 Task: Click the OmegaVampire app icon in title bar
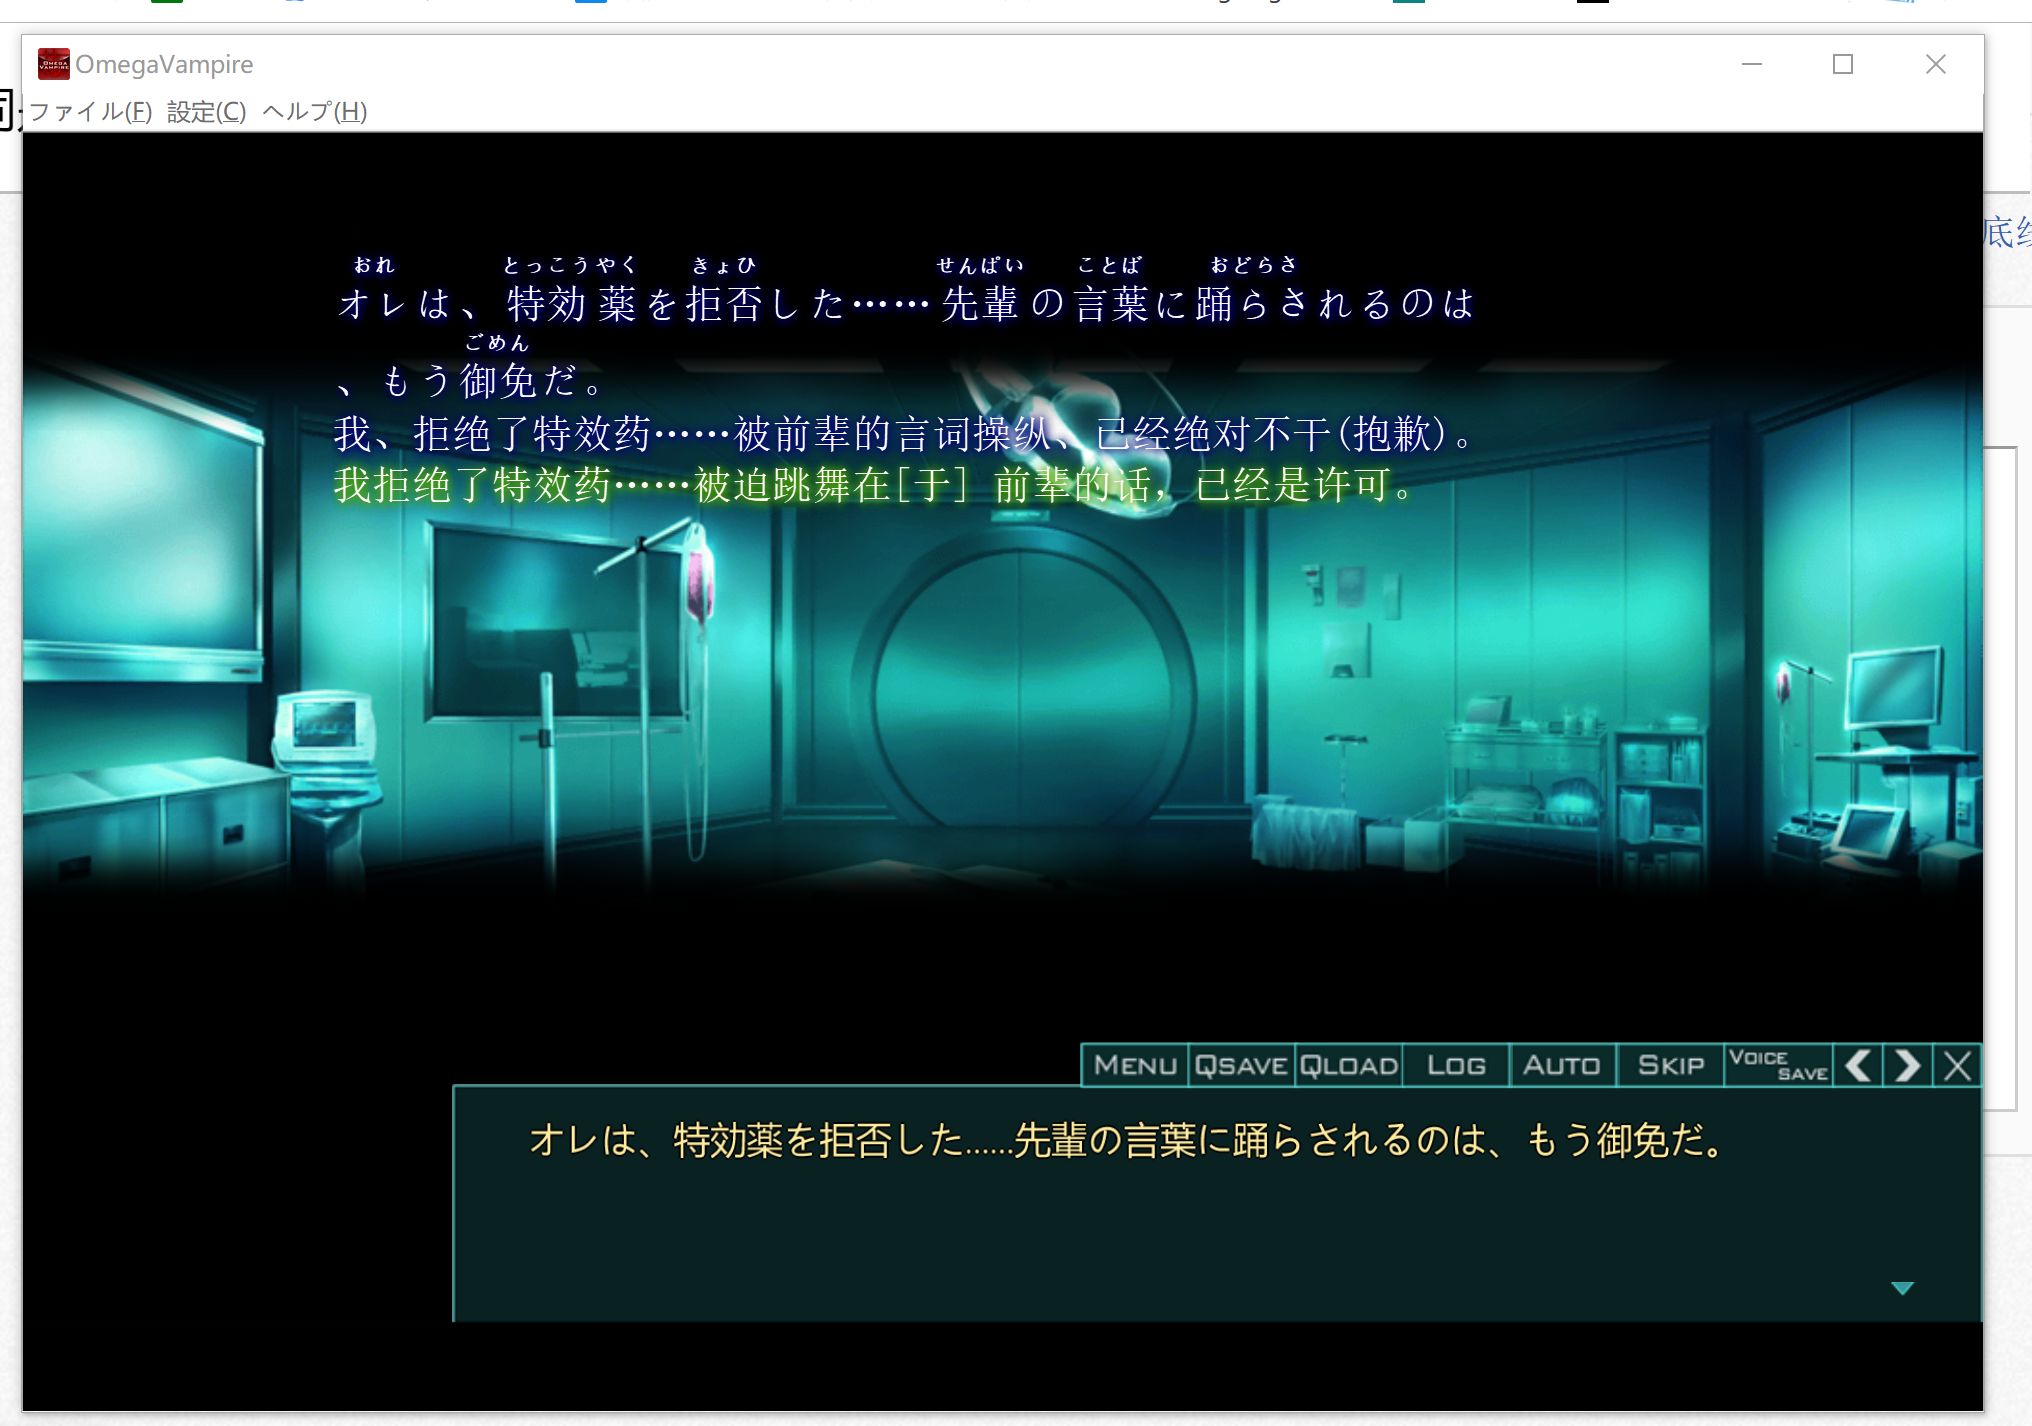53,64
